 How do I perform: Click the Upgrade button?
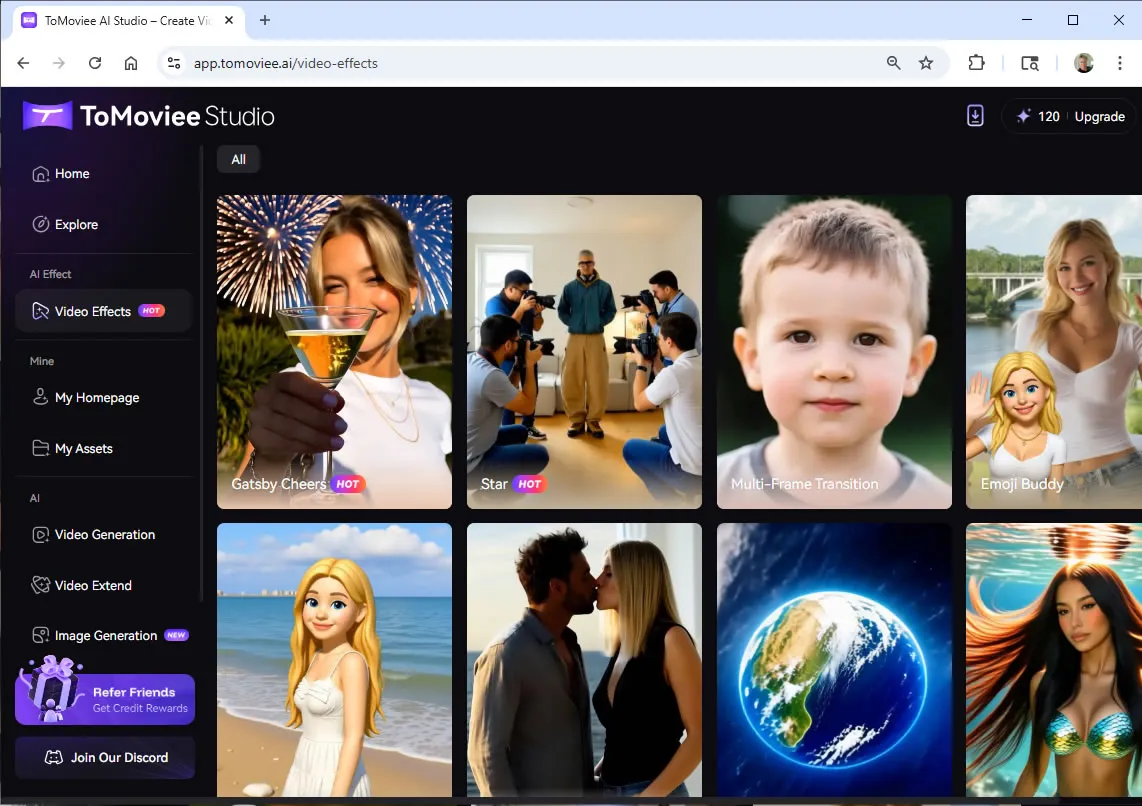coord(1099,116)
